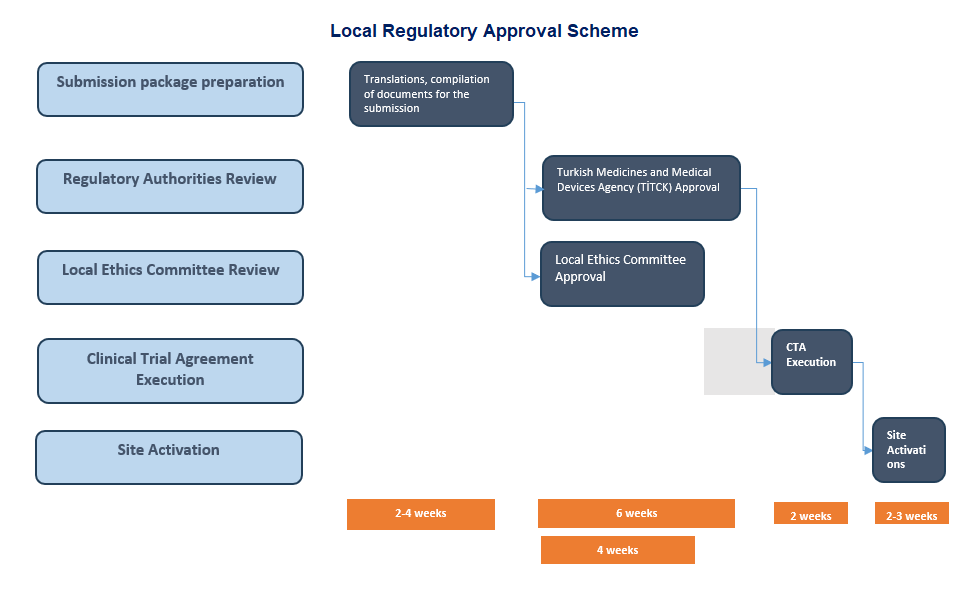
Task: Click the orange "2-3 weeks" bar
Action: (x=911, y=514)
